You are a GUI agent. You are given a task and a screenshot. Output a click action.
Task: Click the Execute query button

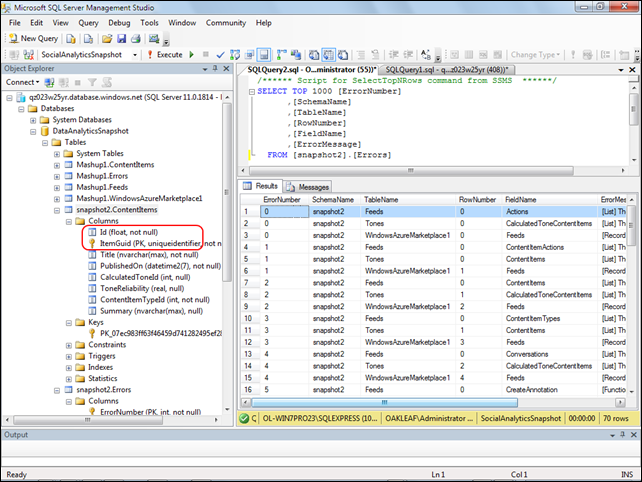tap(165, 55)
